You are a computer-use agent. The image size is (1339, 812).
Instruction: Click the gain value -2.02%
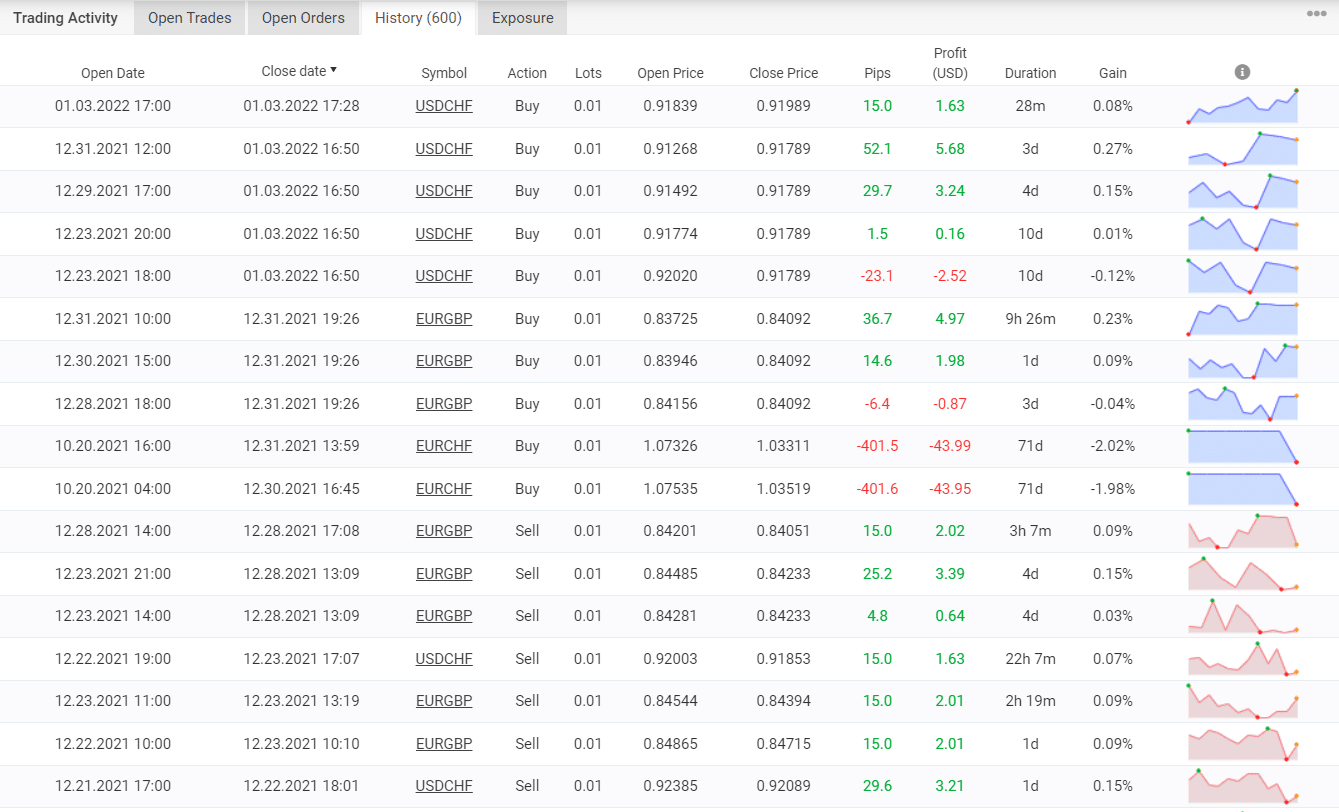[1113, 446]
